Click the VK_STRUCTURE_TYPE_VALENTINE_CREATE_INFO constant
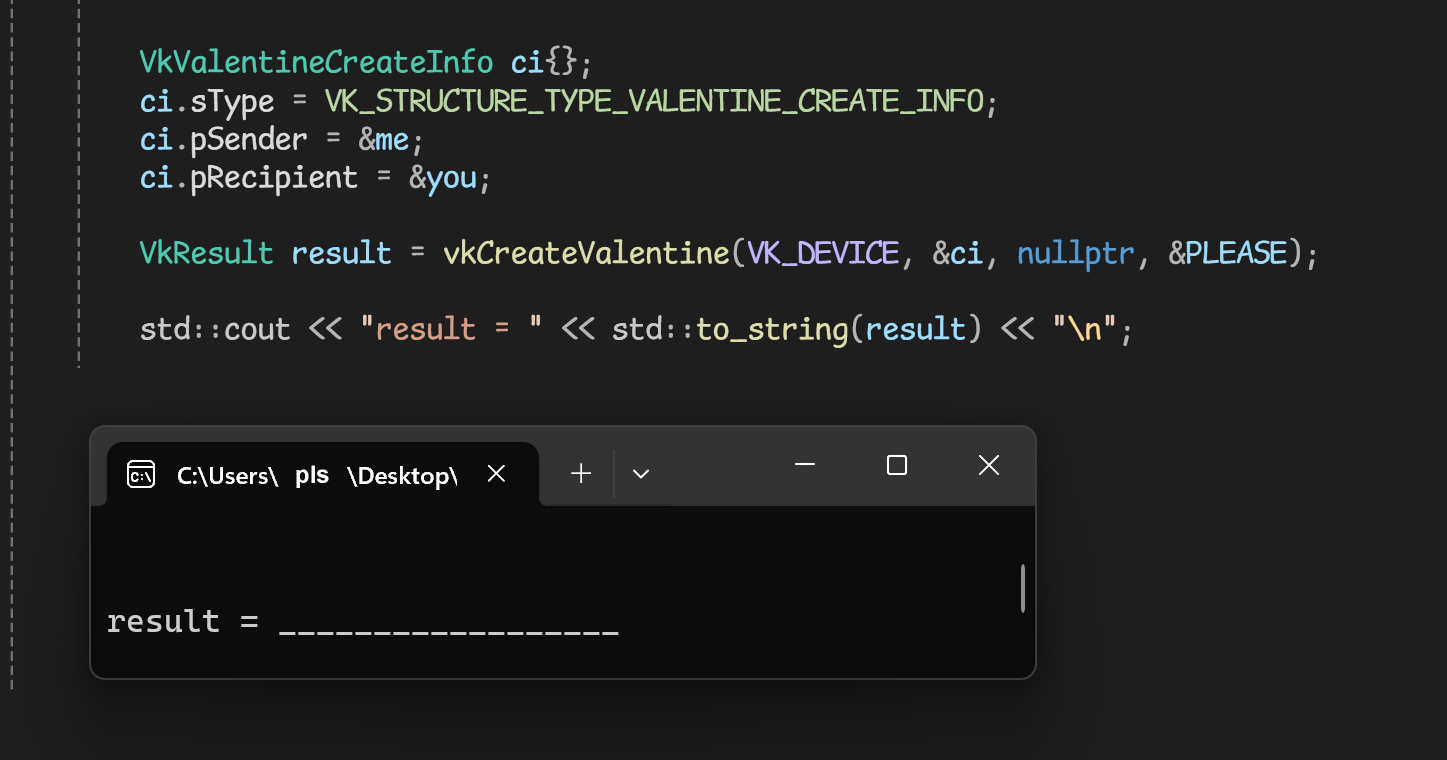The image size is (1447, 760). (x=654, y=101)
